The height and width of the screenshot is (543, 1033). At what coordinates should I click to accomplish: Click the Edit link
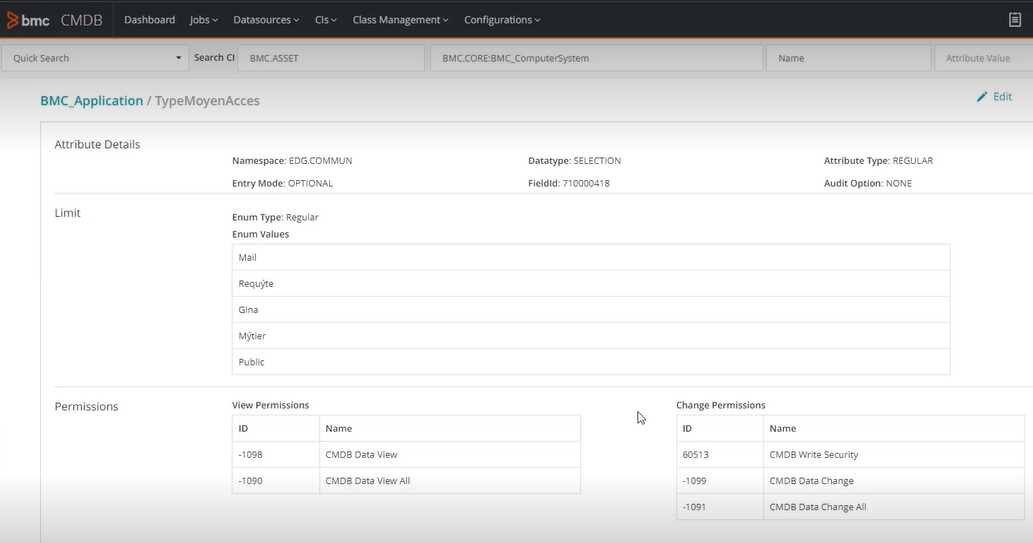pos(1002,97)
